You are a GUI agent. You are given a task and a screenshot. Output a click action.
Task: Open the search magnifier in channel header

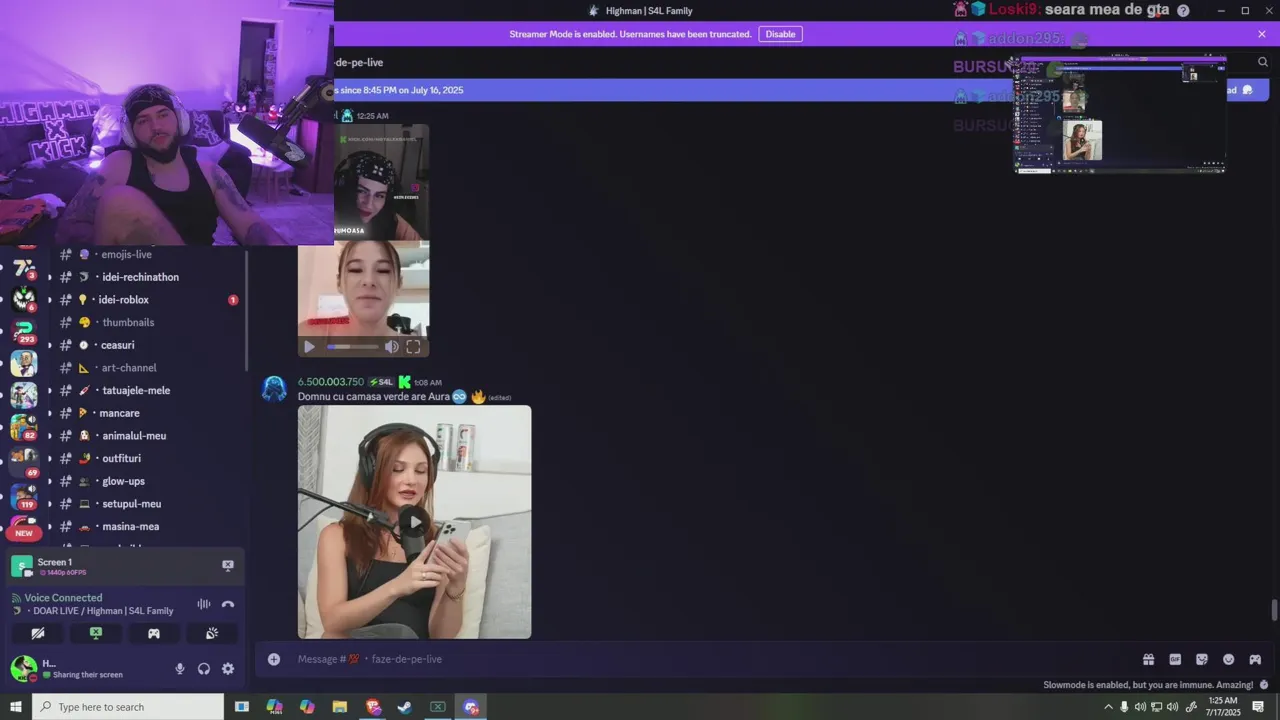point(1262,62)
